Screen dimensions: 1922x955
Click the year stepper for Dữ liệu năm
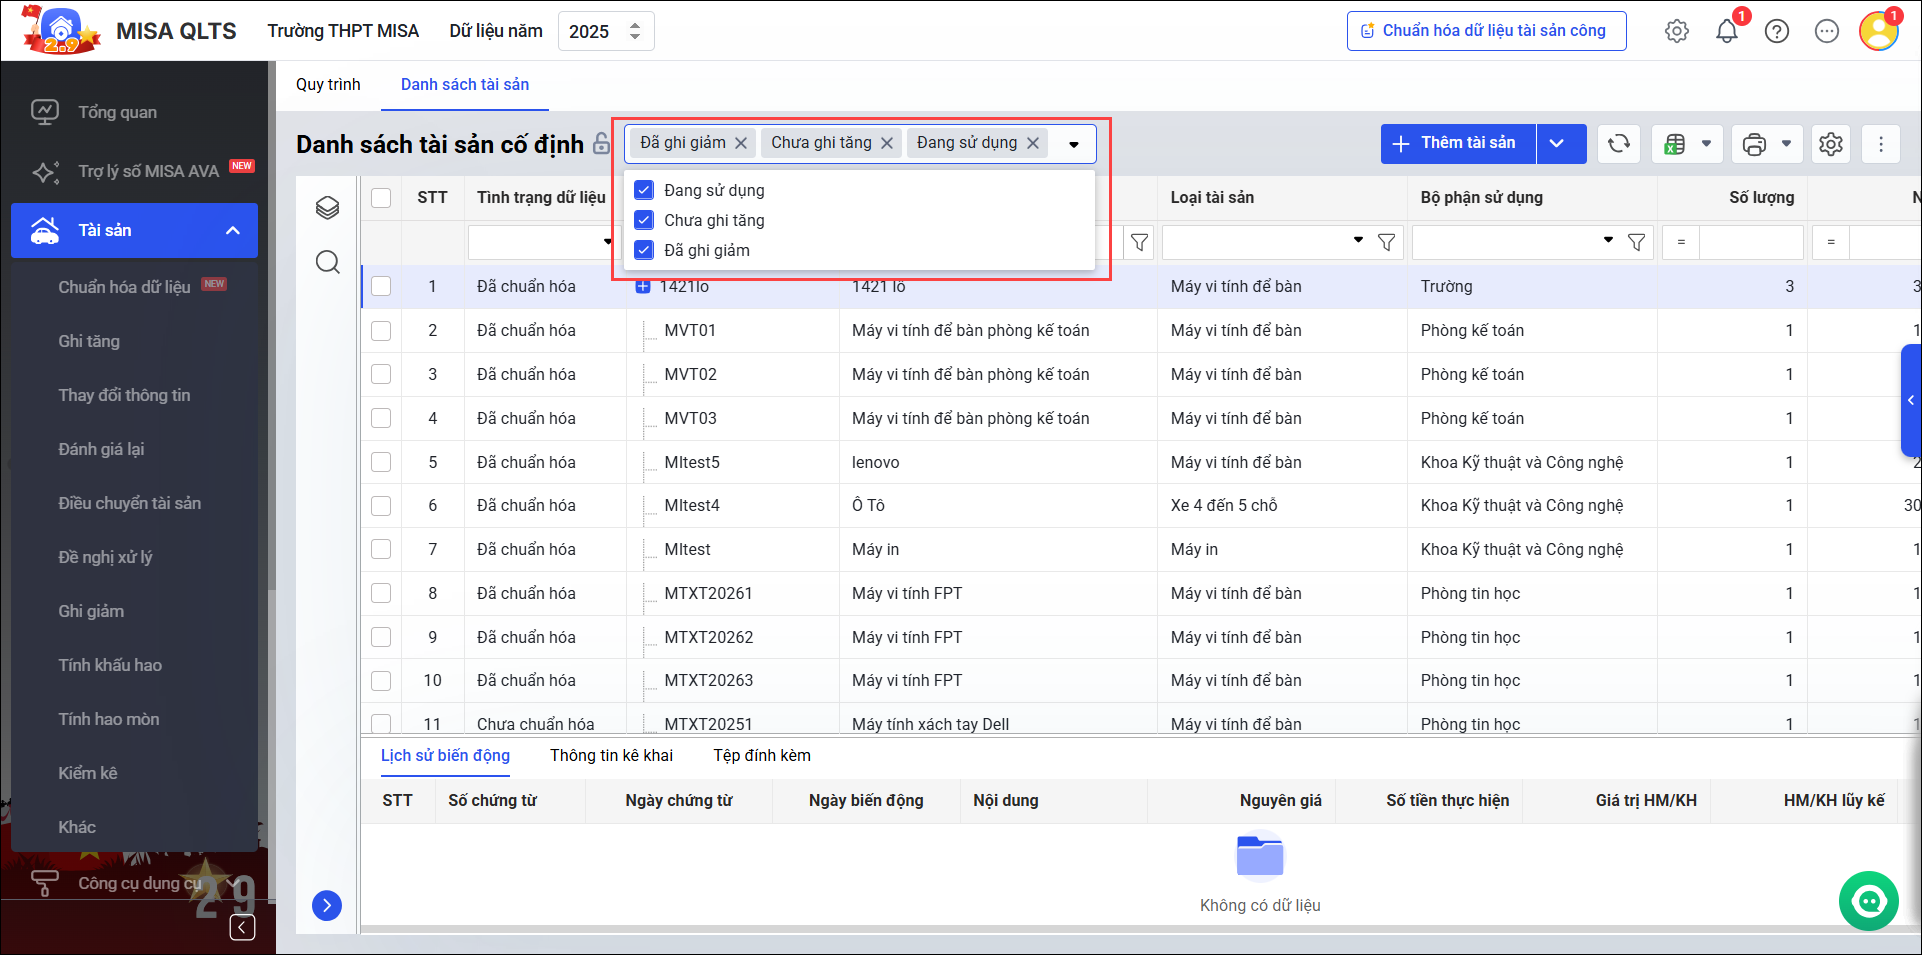click(x=635, y=31)
